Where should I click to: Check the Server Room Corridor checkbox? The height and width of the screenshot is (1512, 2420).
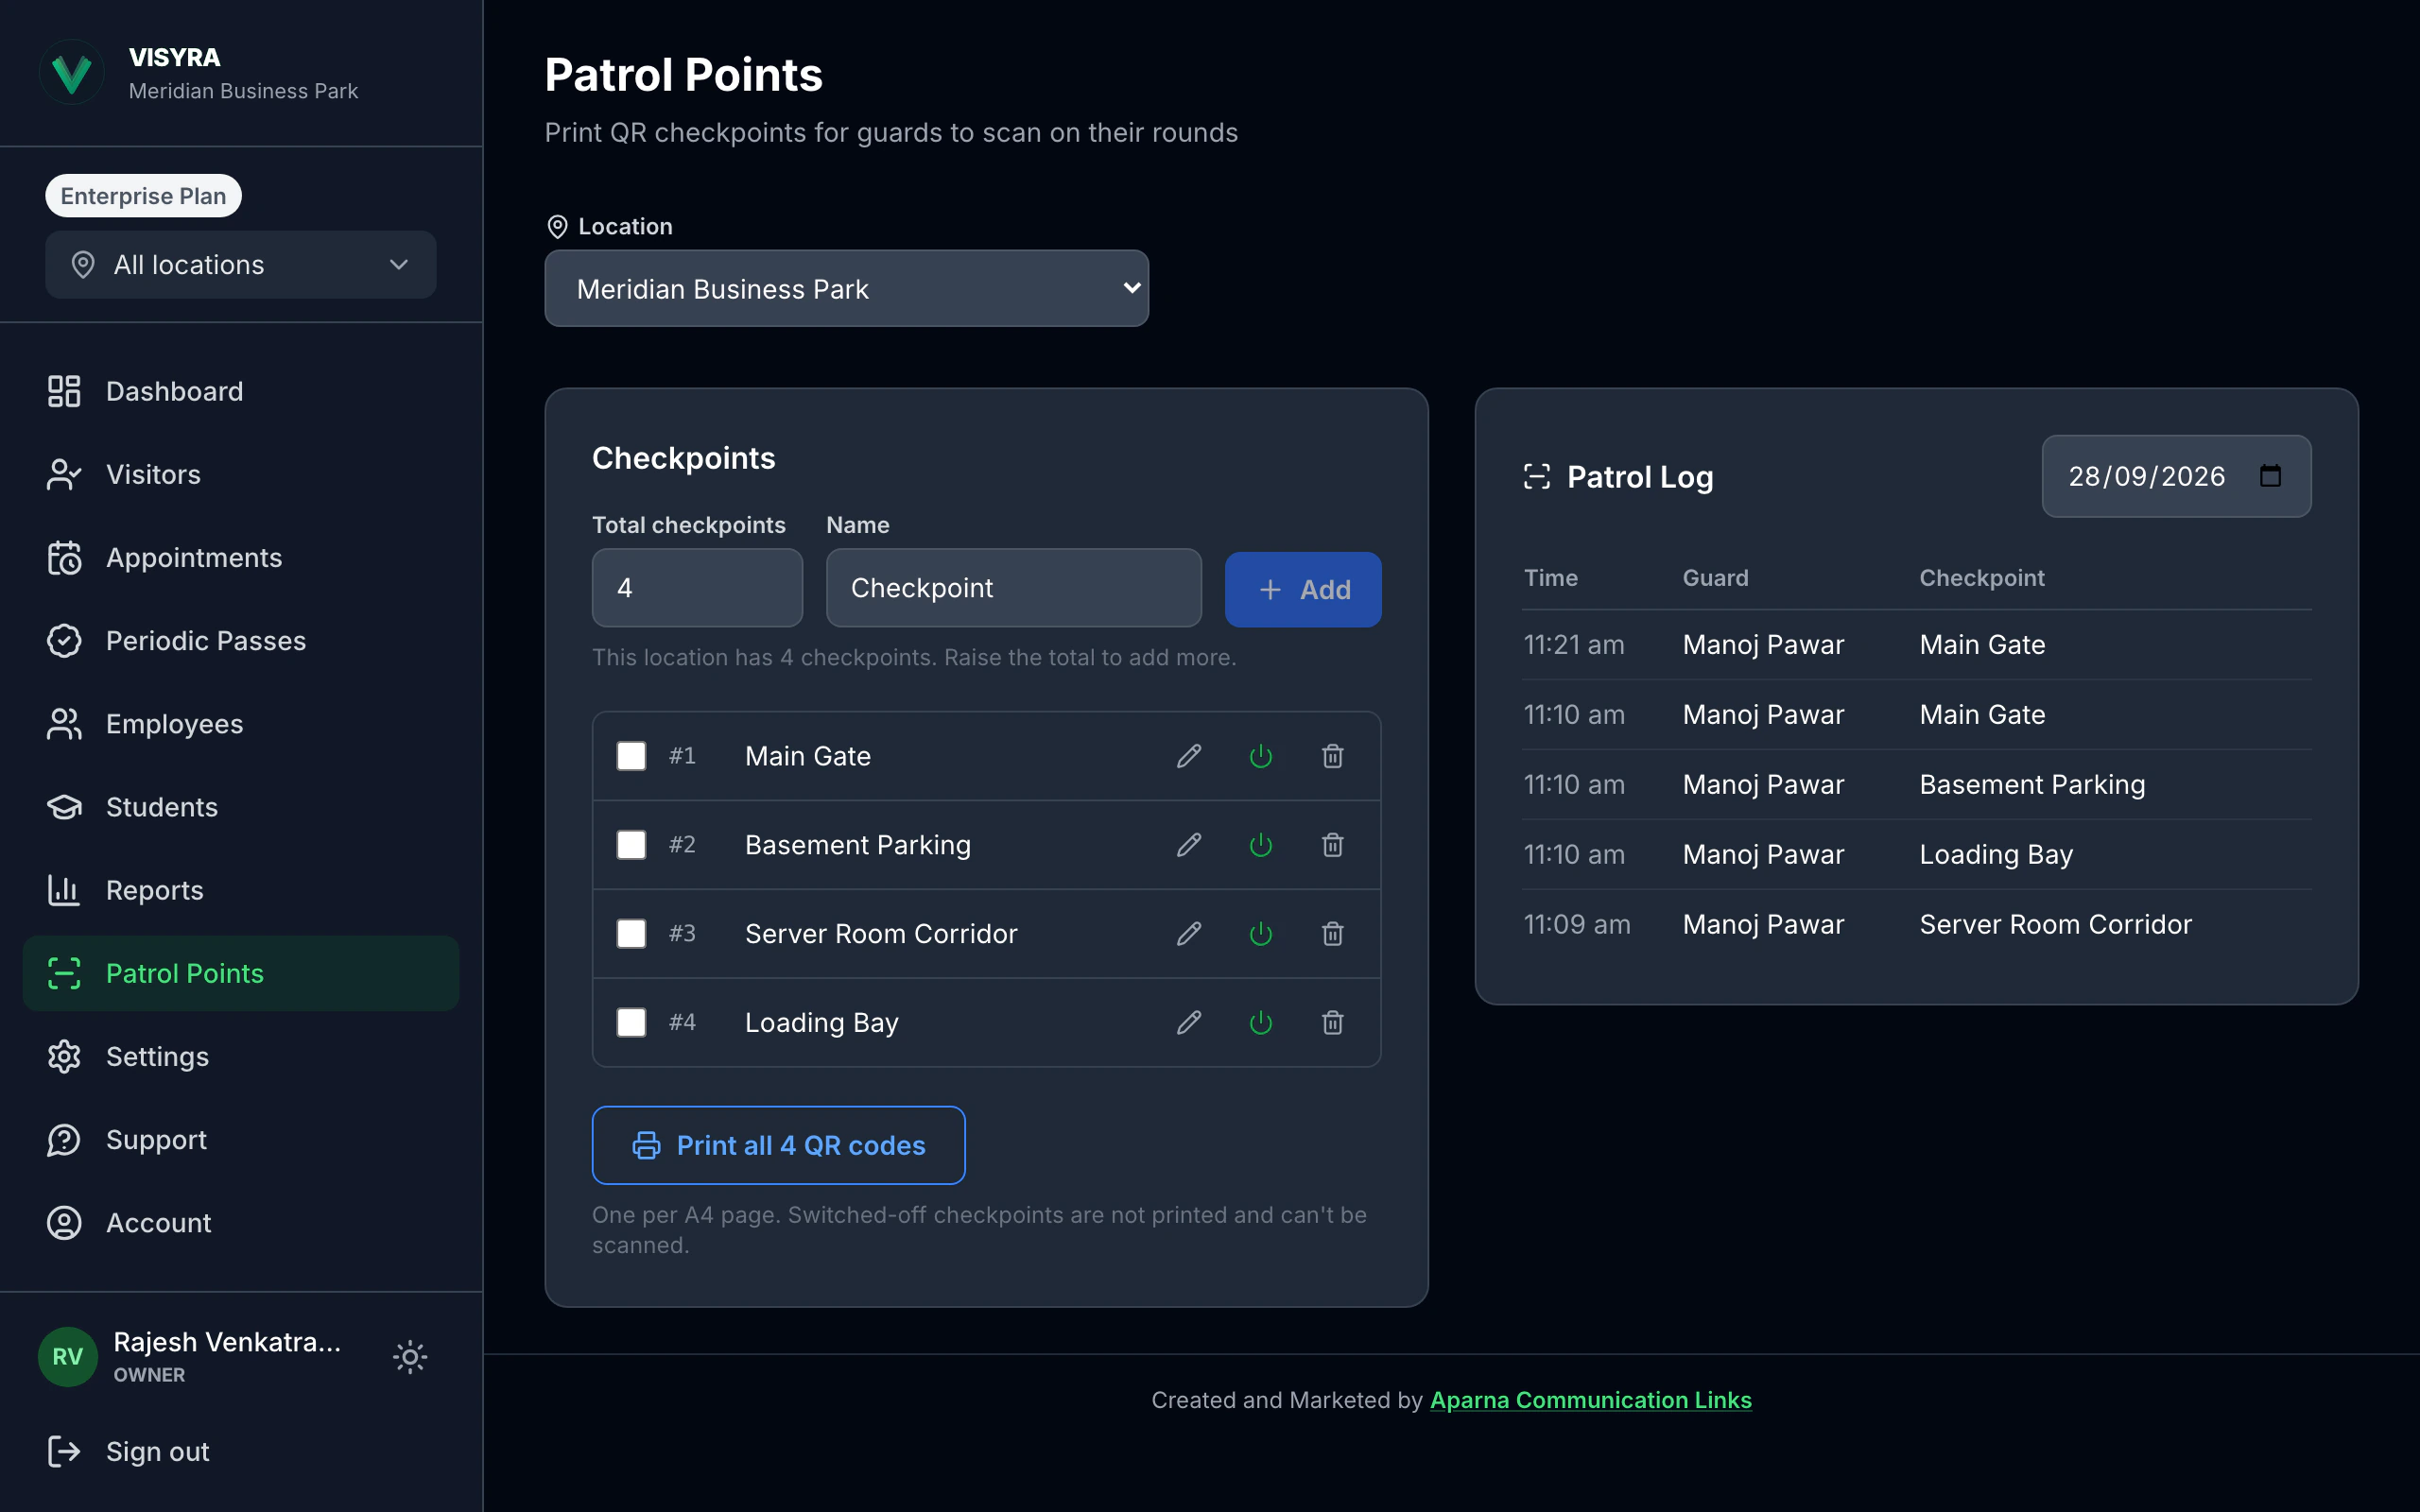(x=631, y=934)
